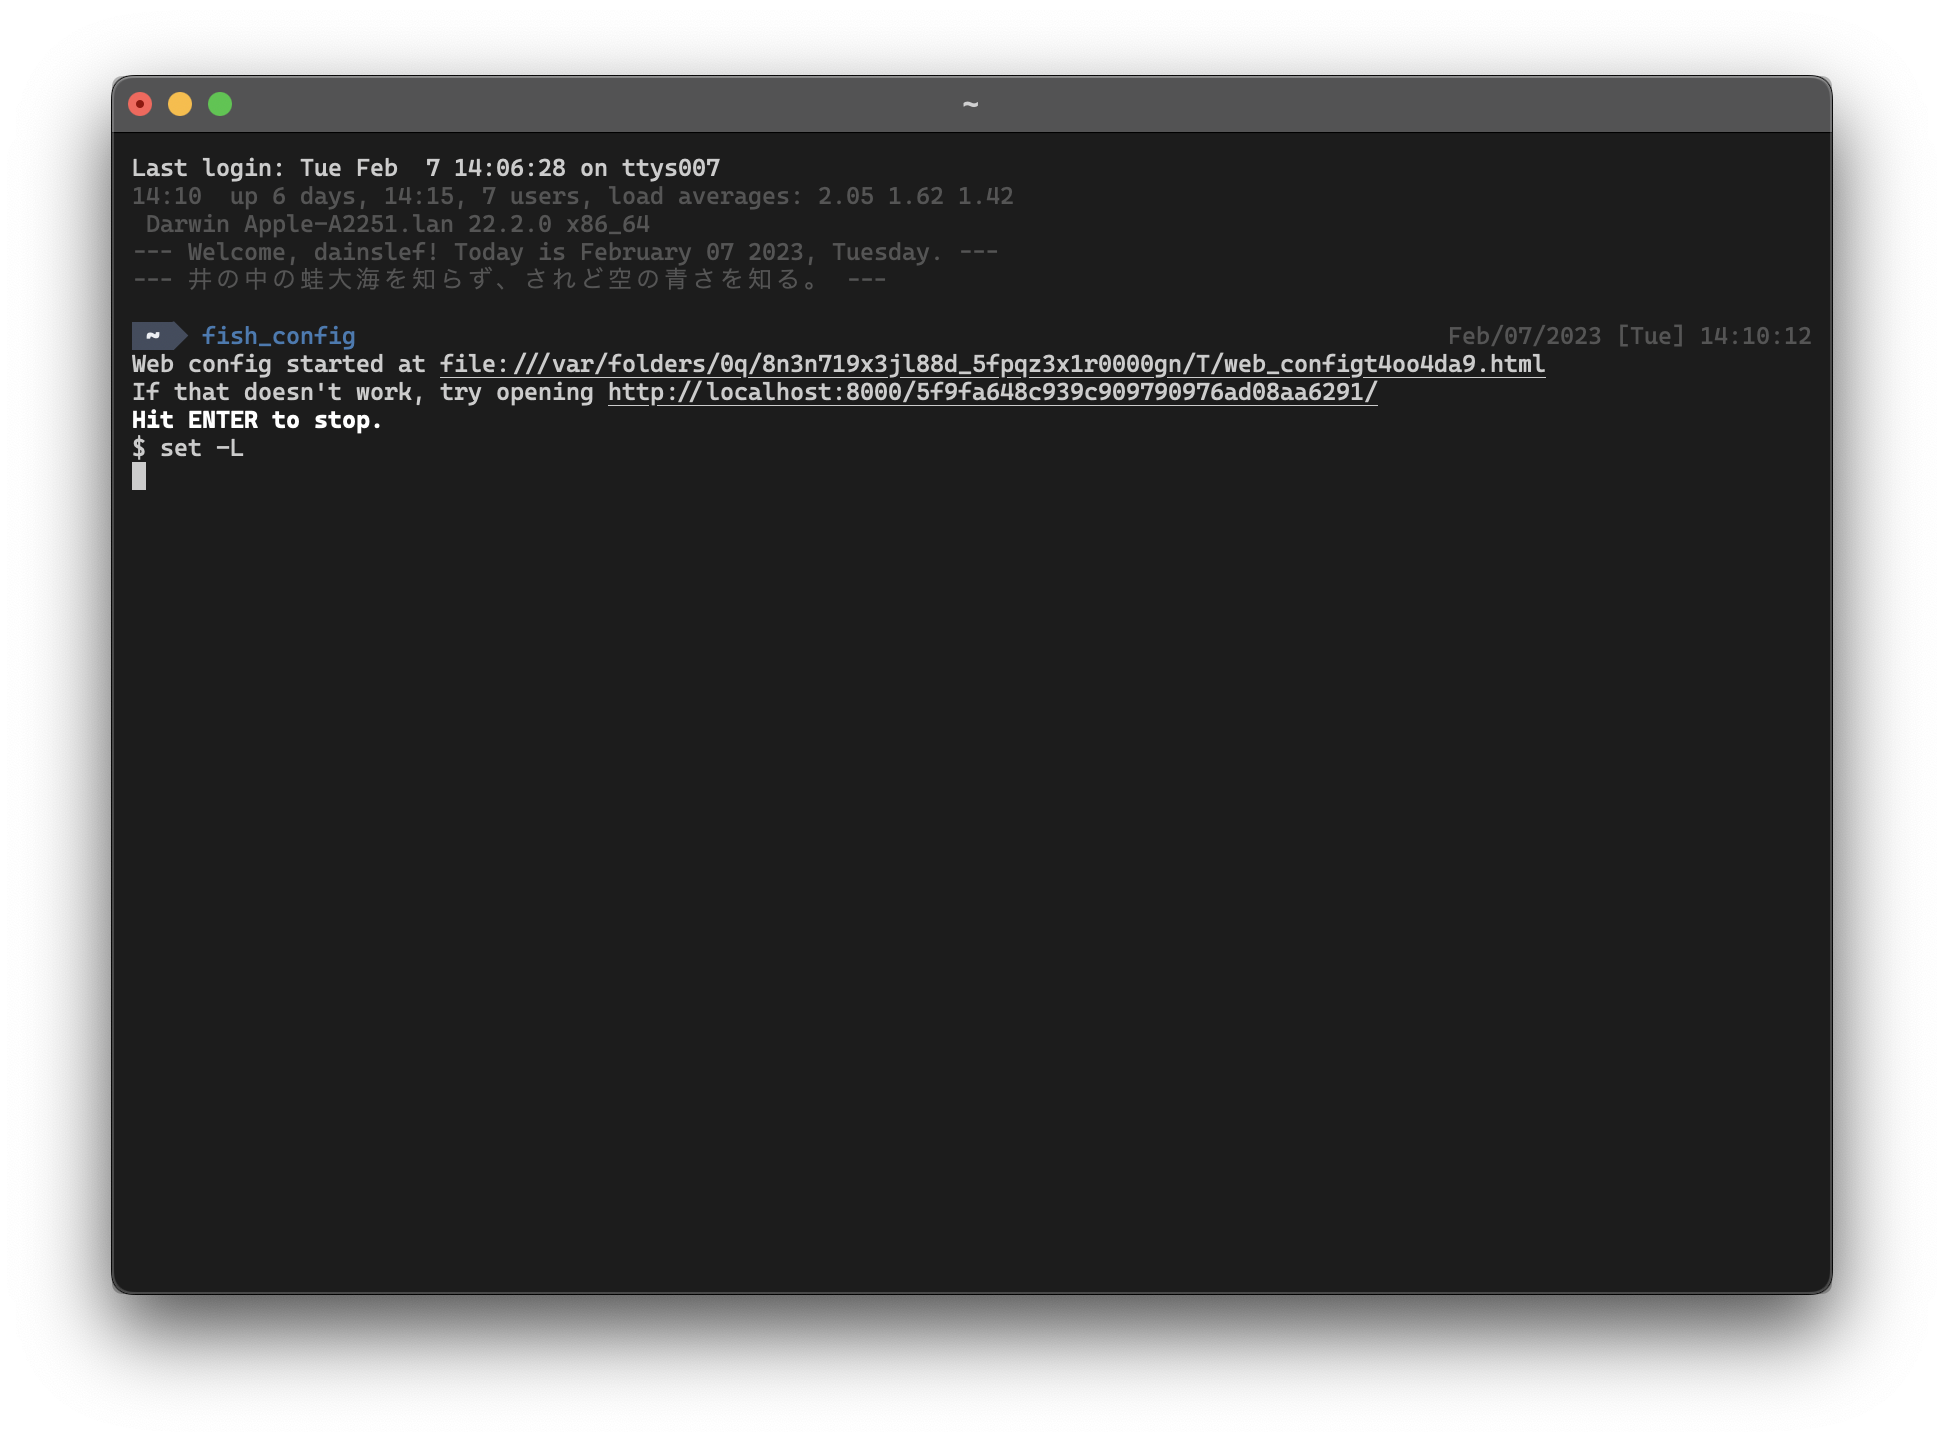Click the red close window button
The width and height of the screenshot is (1944, 1442).
(140, 104)
